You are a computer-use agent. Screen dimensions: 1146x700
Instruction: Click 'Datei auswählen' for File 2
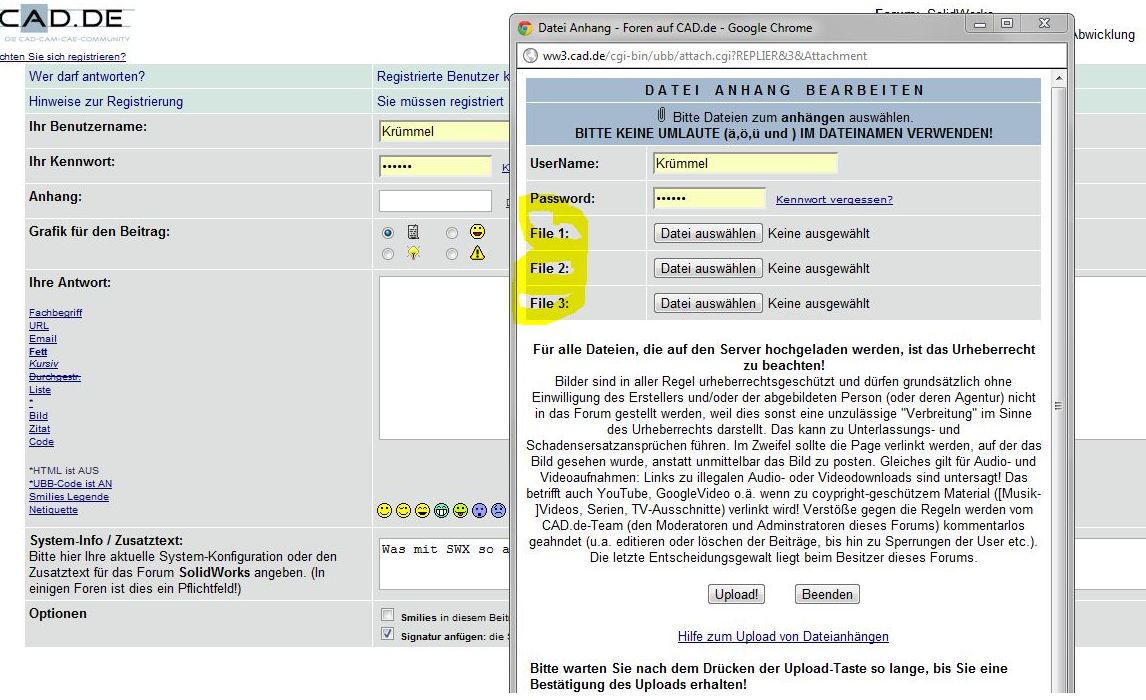pyautogui.click(x=708, y=268)
